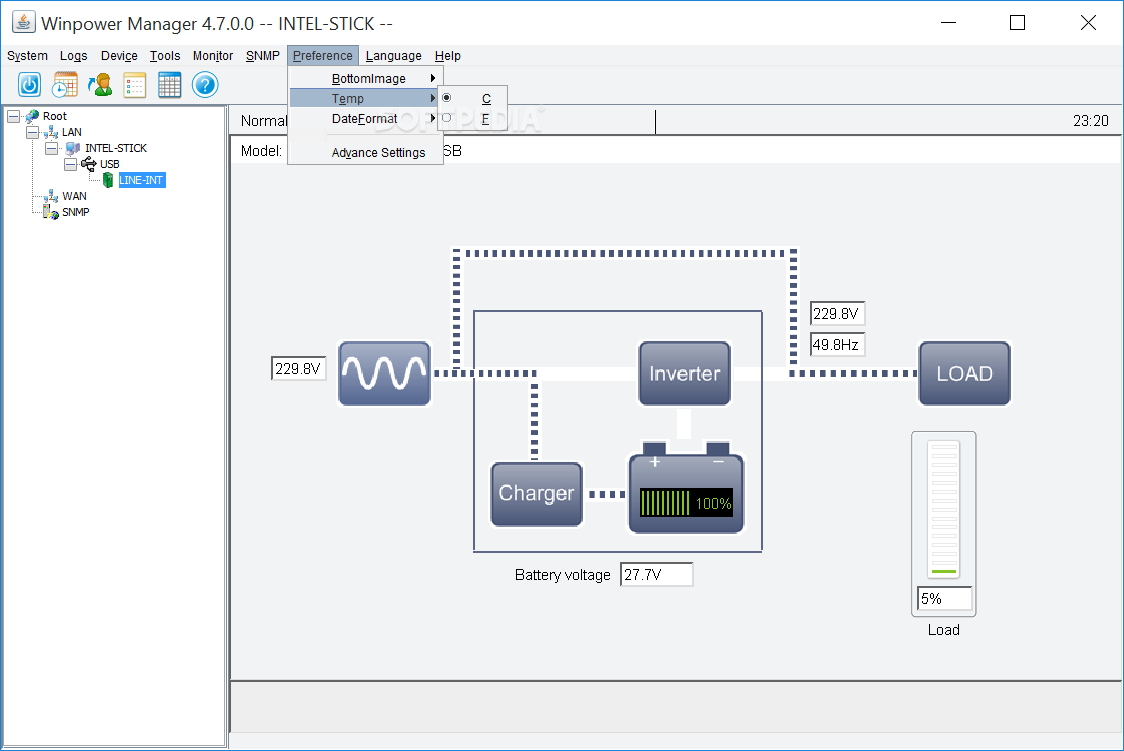Click the output voltage 229.8V field
This screenshot has height=751, width=1124.
(837, 314)
